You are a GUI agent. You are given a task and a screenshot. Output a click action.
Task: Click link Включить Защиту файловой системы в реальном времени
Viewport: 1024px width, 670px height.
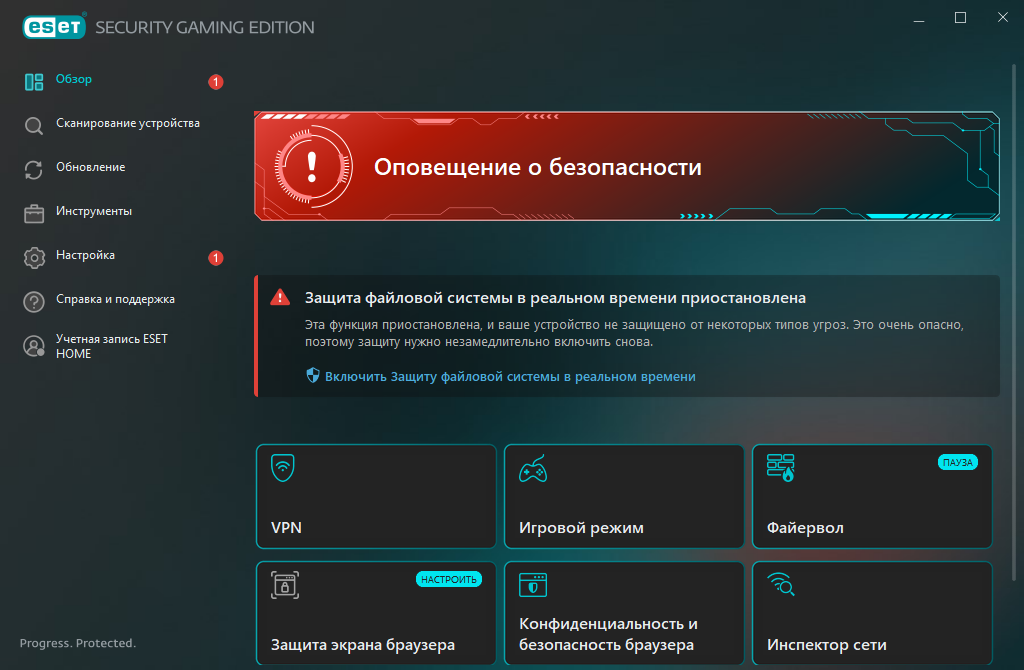tap(510, 377)
